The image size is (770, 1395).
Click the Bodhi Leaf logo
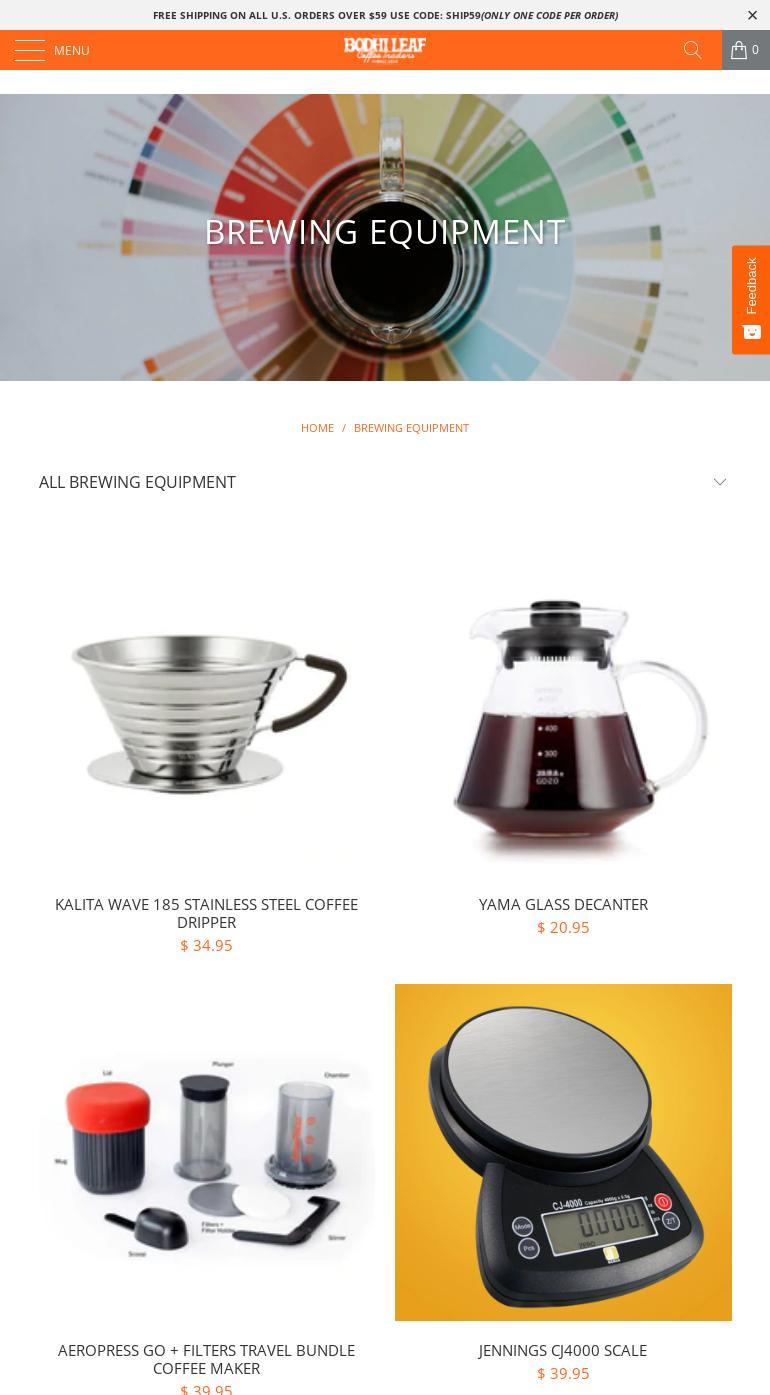click(385, 50)
